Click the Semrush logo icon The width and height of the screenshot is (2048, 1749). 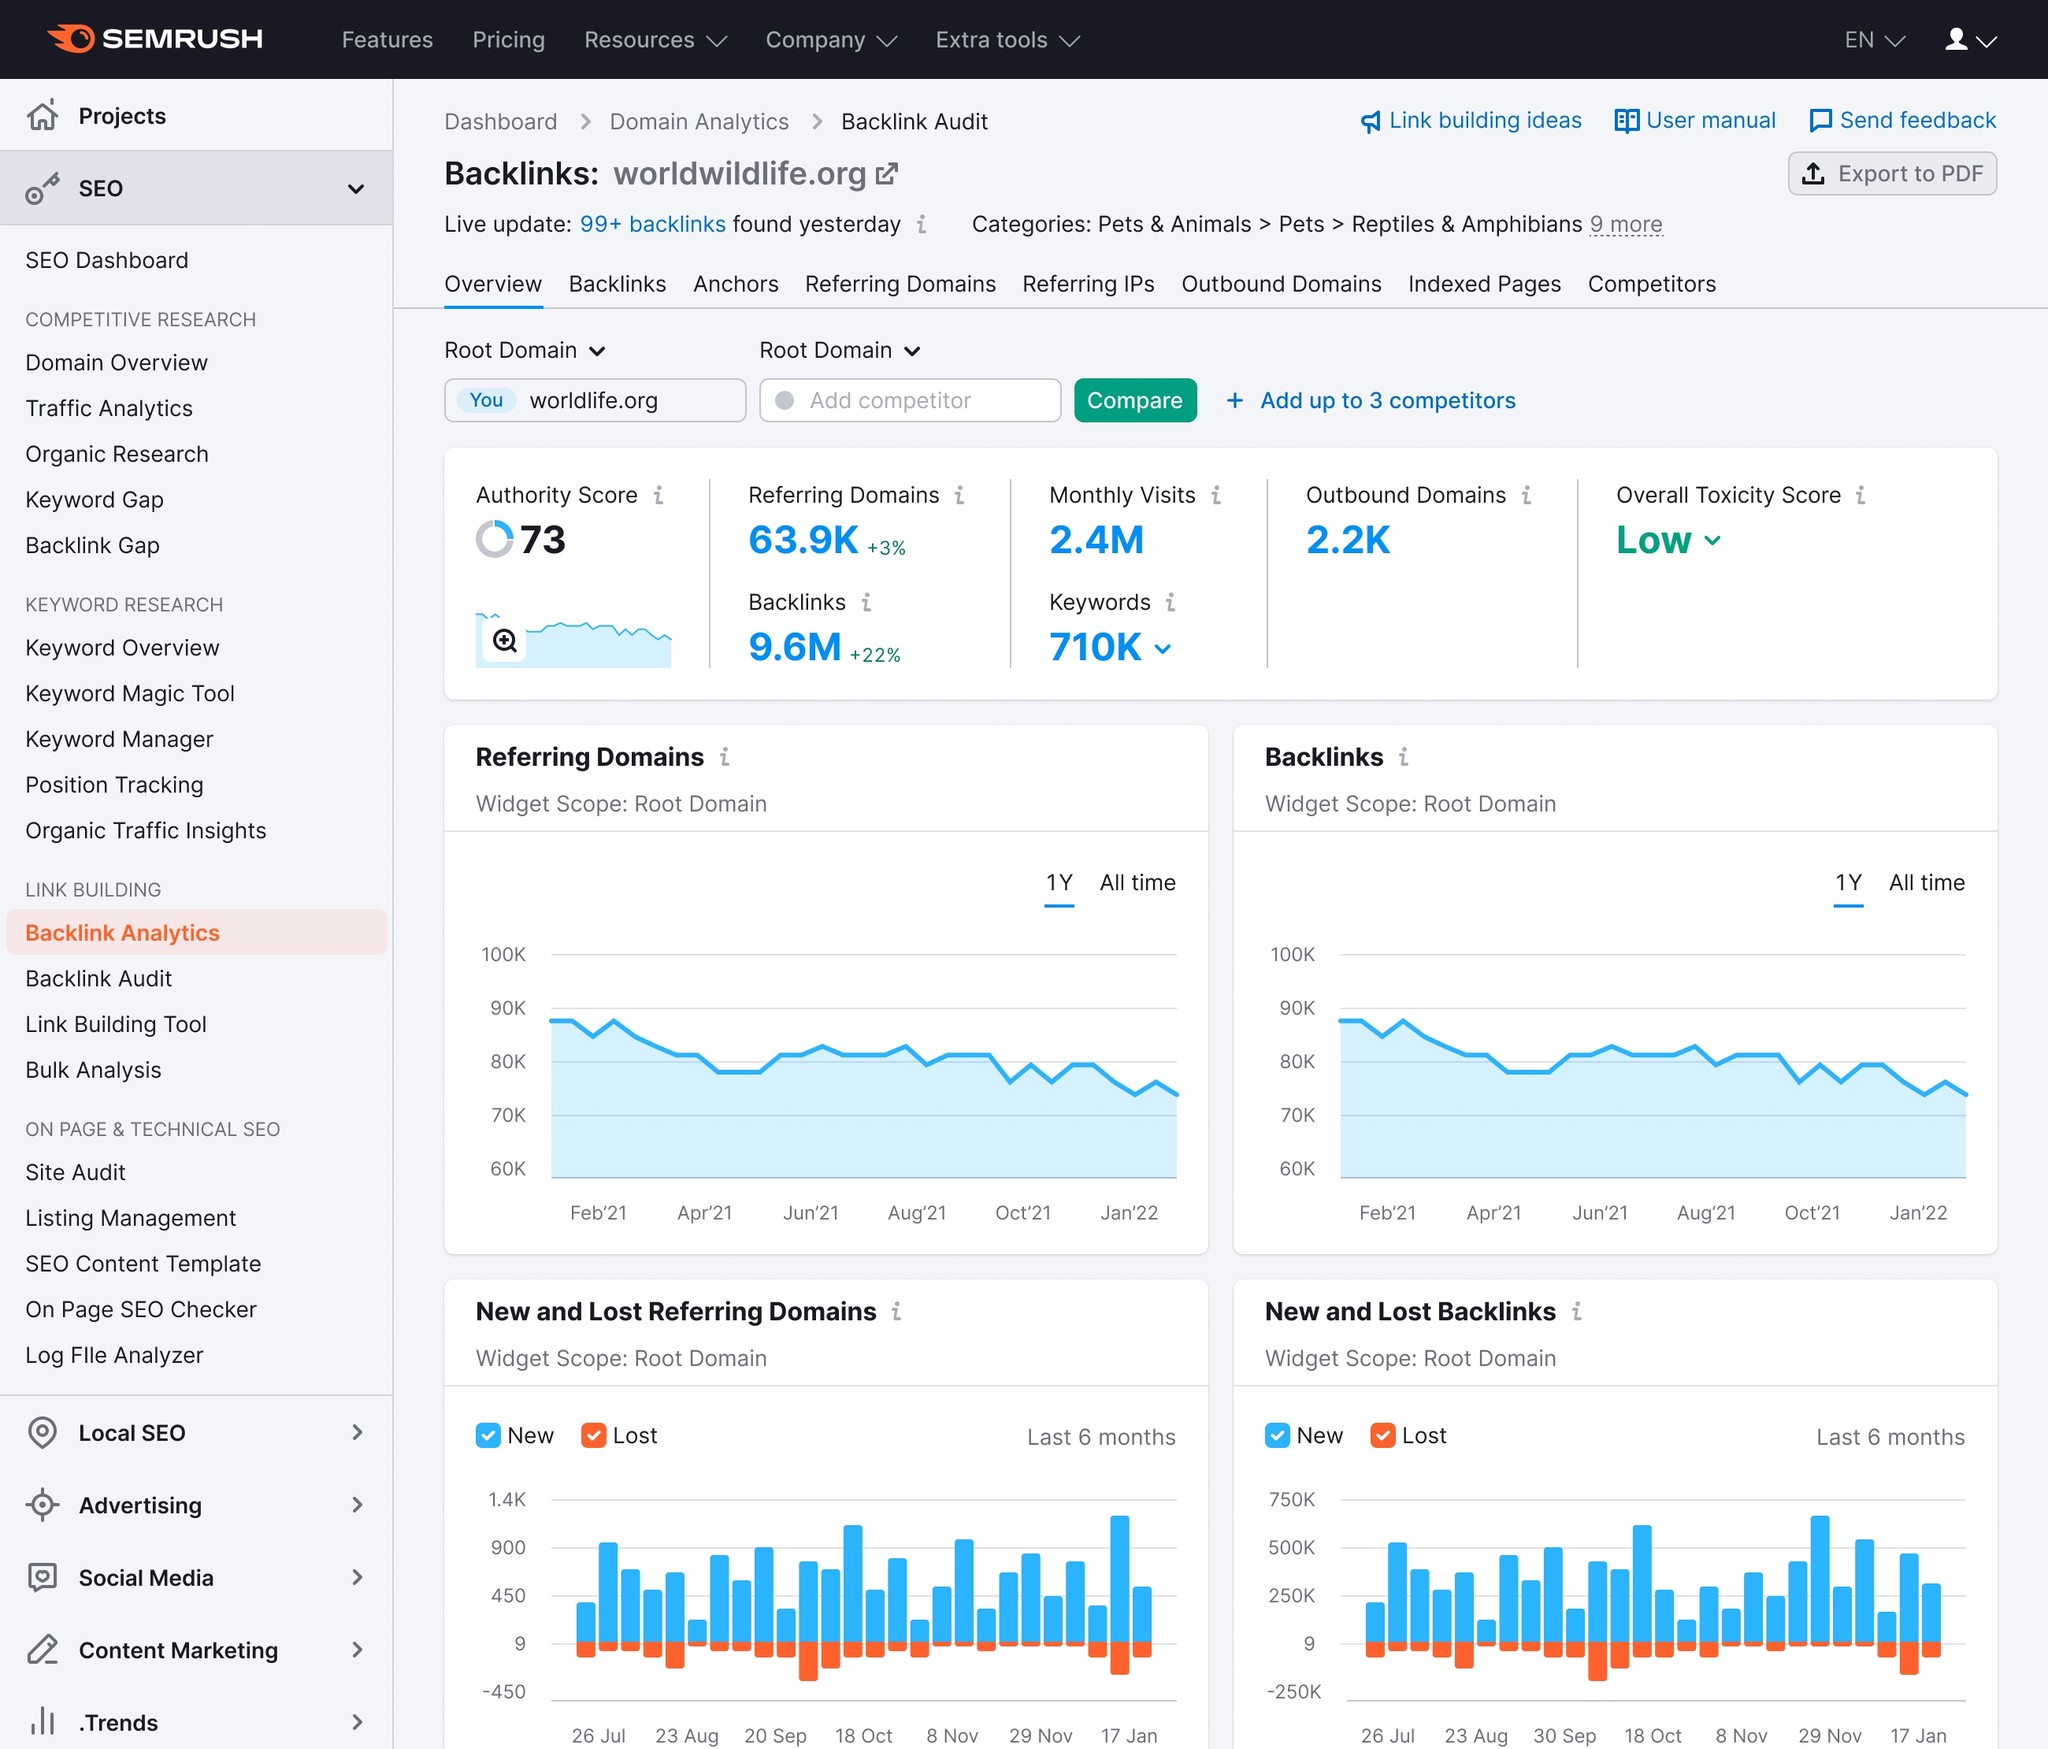point(72,39)
